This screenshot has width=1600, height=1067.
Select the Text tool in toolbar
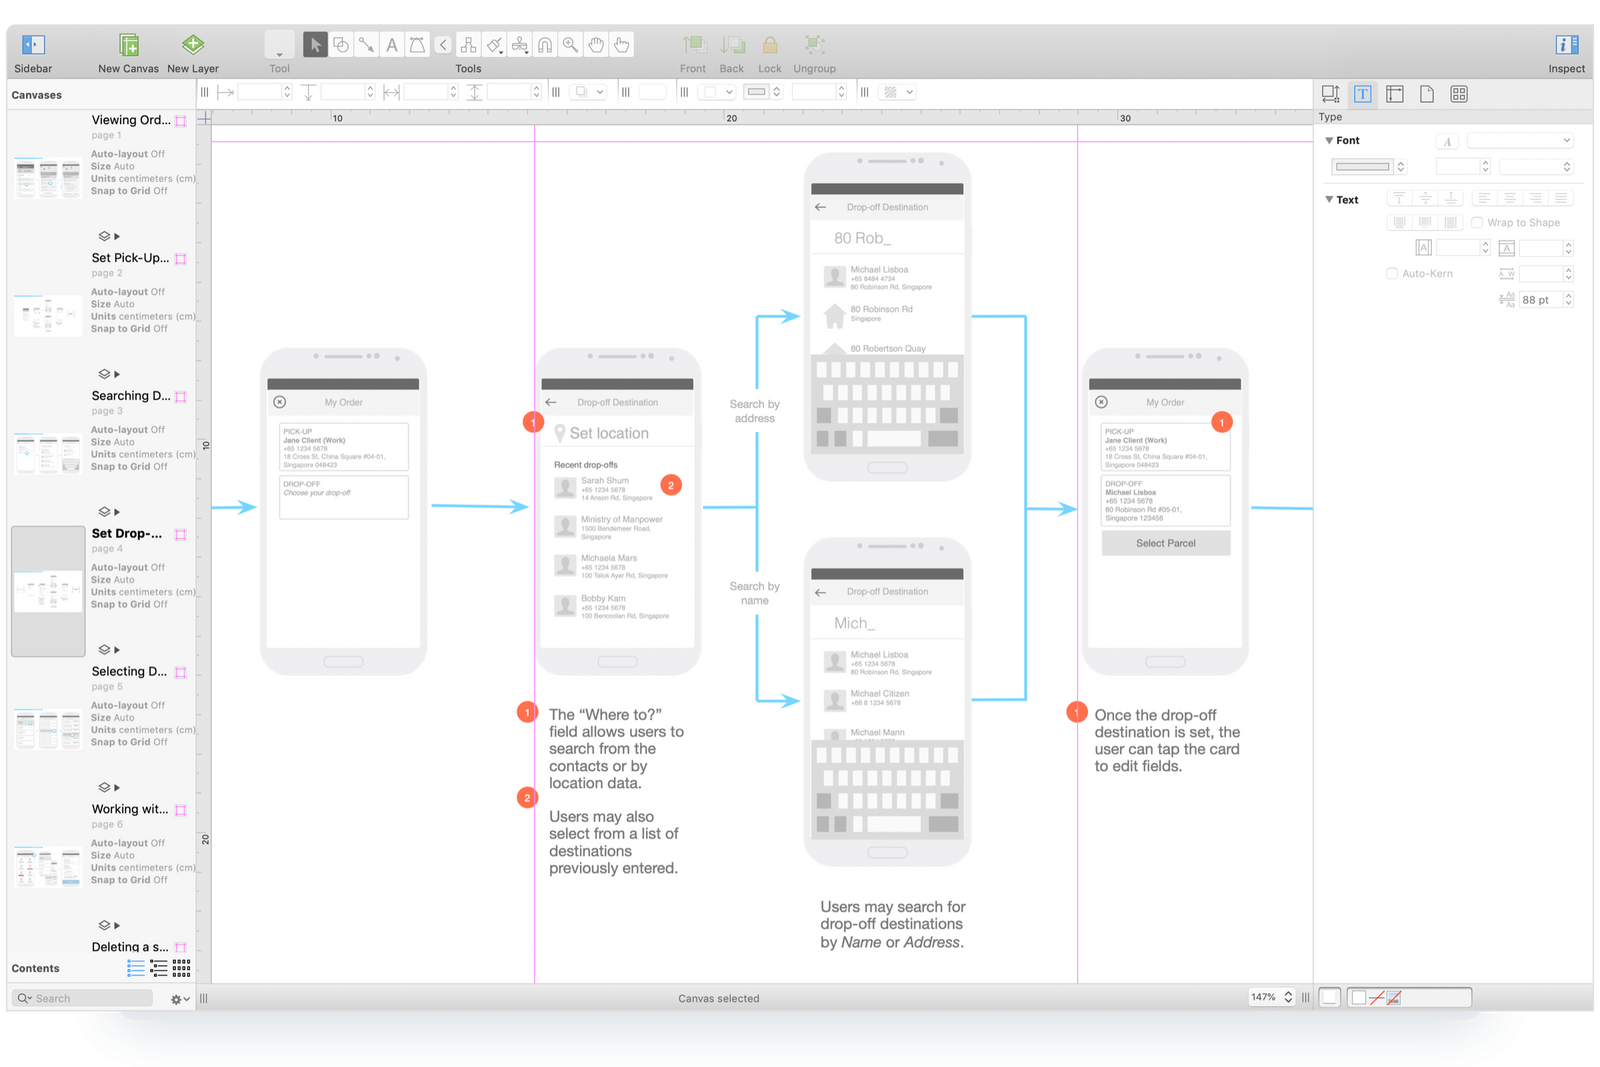pyautogui.click(x=392, y=45)
